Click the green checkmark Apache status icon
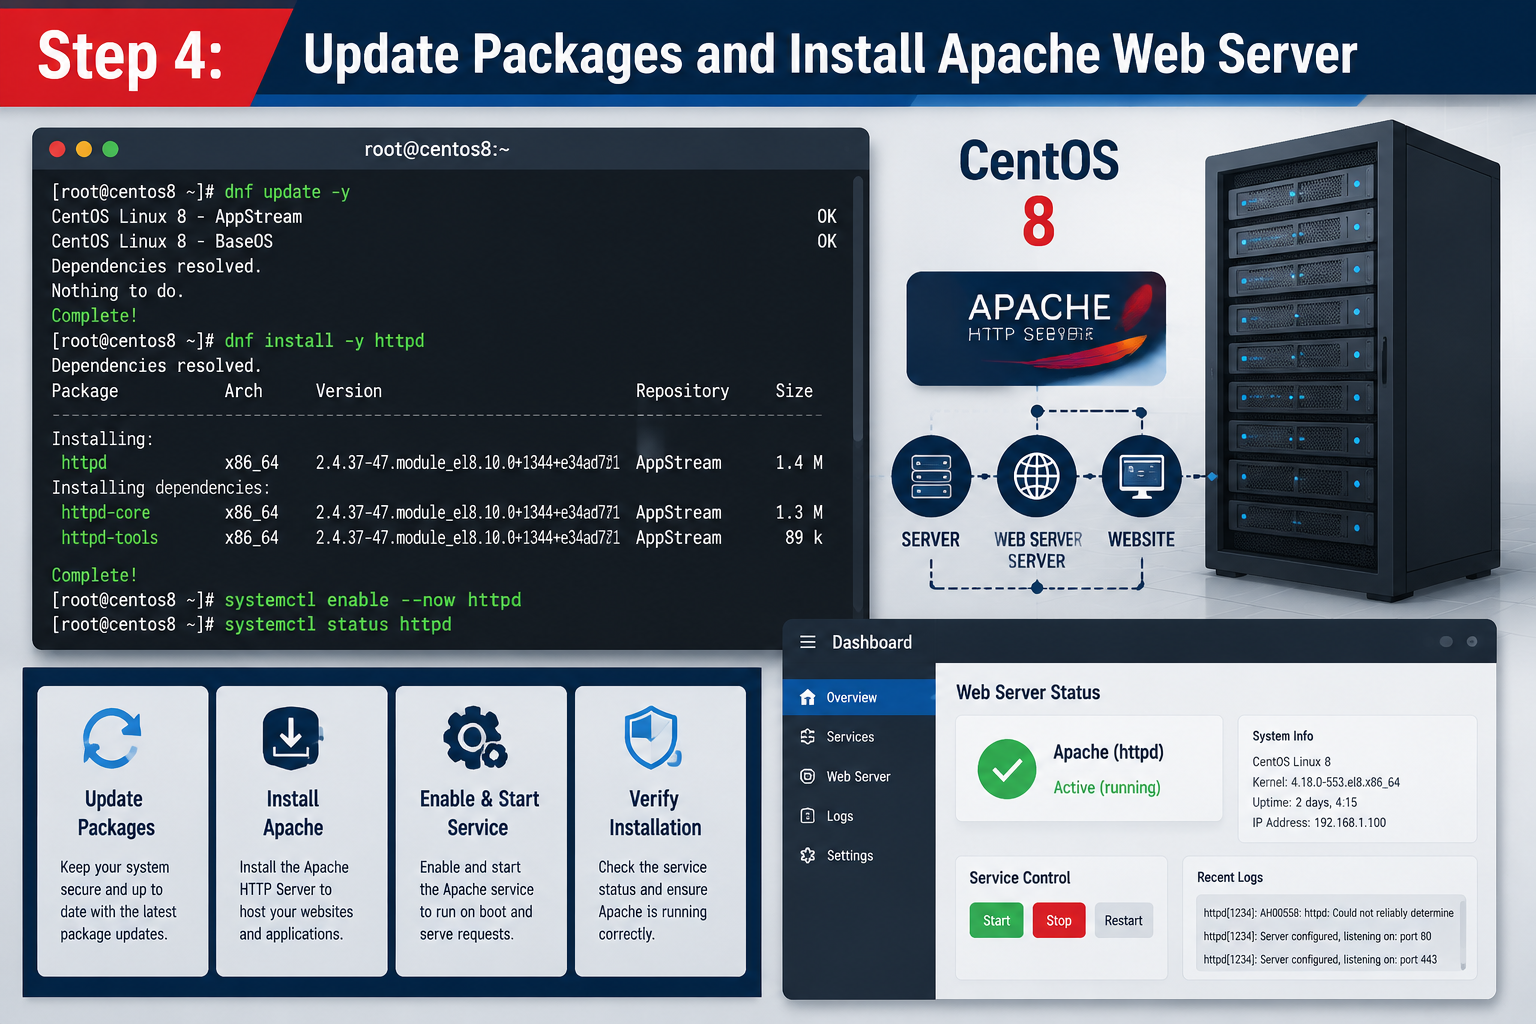Image resolution: width=1536 pixels, height=1024 pixels. click(1007, 769)
